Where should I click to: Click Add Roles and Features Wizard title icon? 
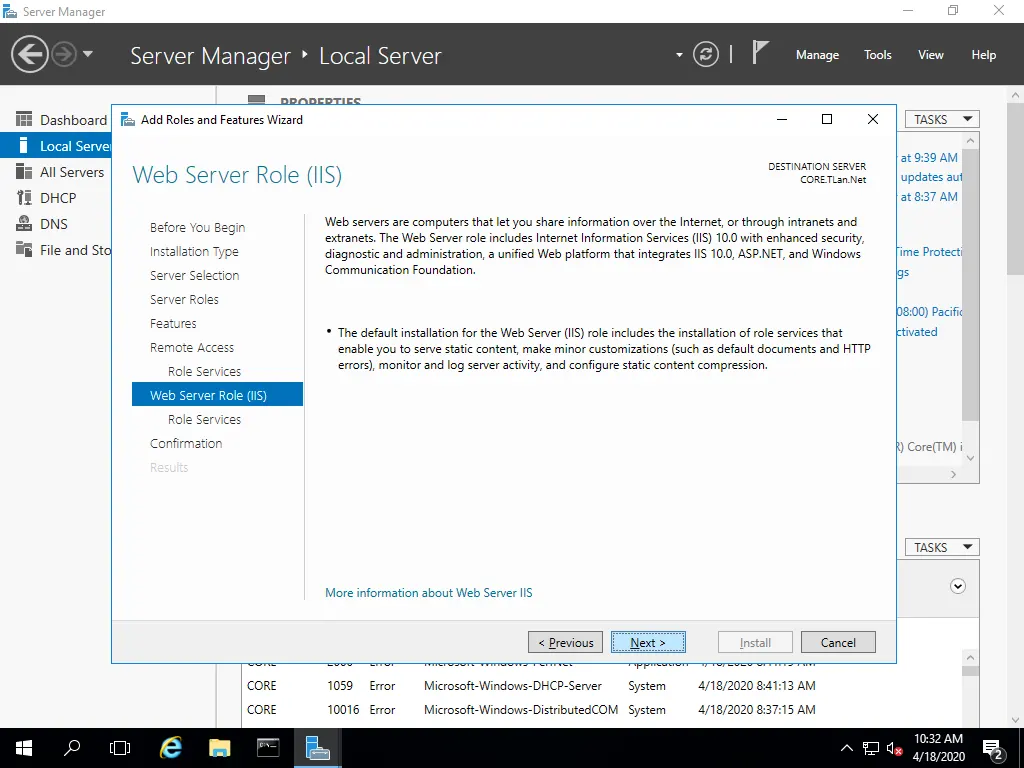(x=128, y=120)
